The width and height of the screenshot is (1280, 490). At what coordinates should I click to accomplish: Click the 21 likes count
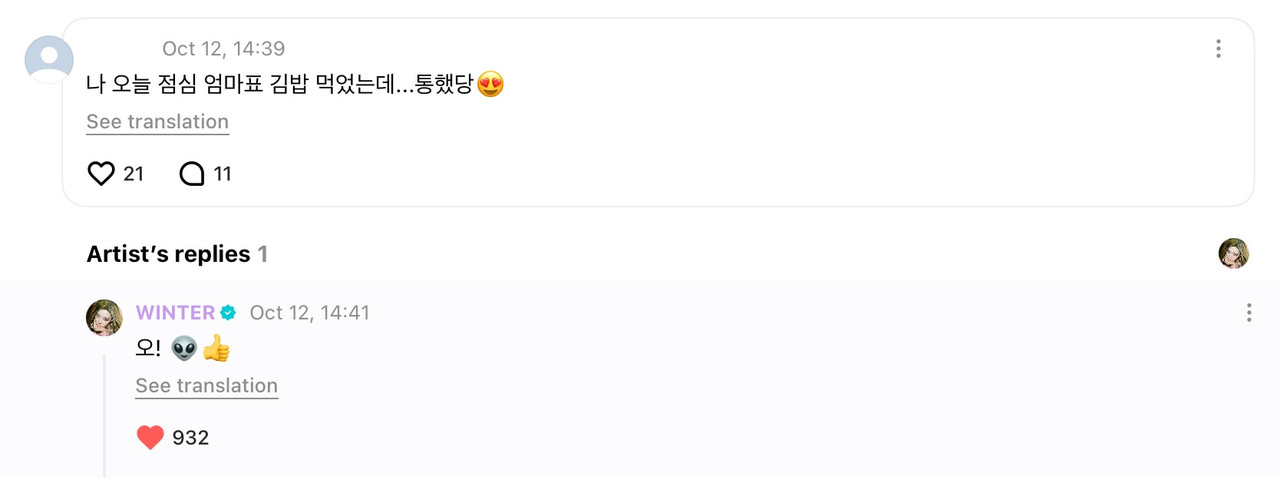(x=133, y=174)
